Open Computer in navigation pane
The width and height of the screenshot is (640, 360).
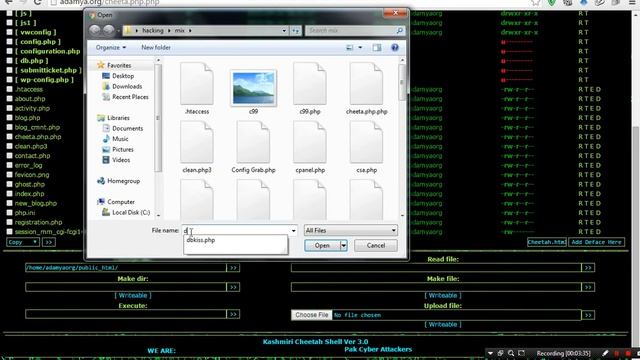(x=121, y=202)
